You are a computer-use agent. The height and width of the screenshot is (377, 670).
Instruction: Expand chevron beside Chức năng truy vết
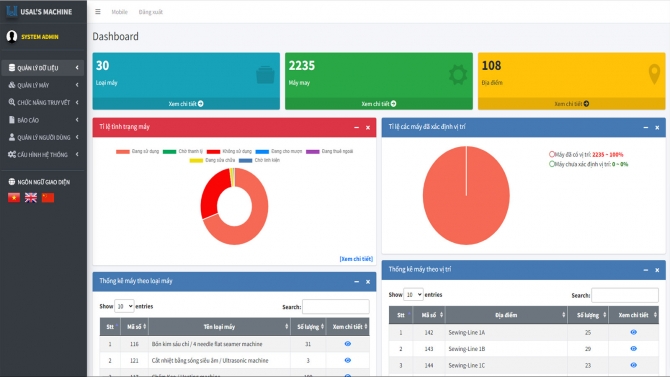(77, 103)
